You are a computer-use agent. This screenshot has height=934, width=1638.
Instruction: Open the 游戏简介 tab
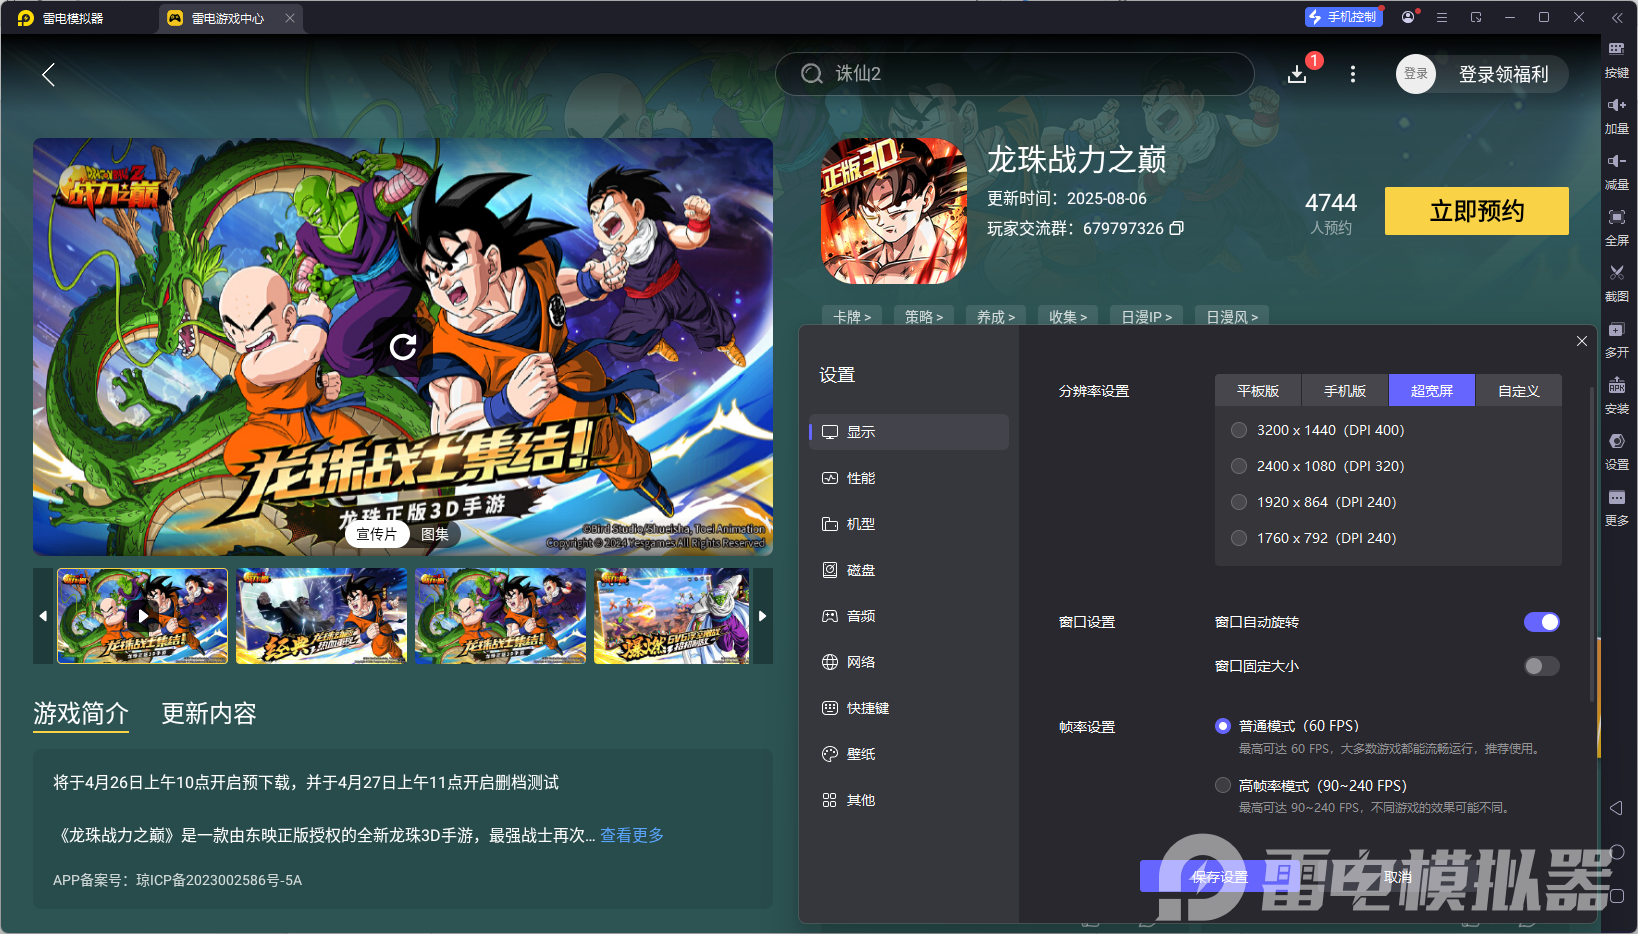coord(81,713)
